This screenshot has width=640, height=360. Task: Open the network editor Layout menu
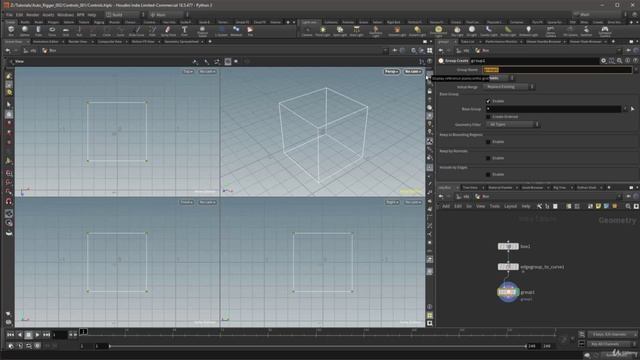pyautogui.click(x=510, y=207)
